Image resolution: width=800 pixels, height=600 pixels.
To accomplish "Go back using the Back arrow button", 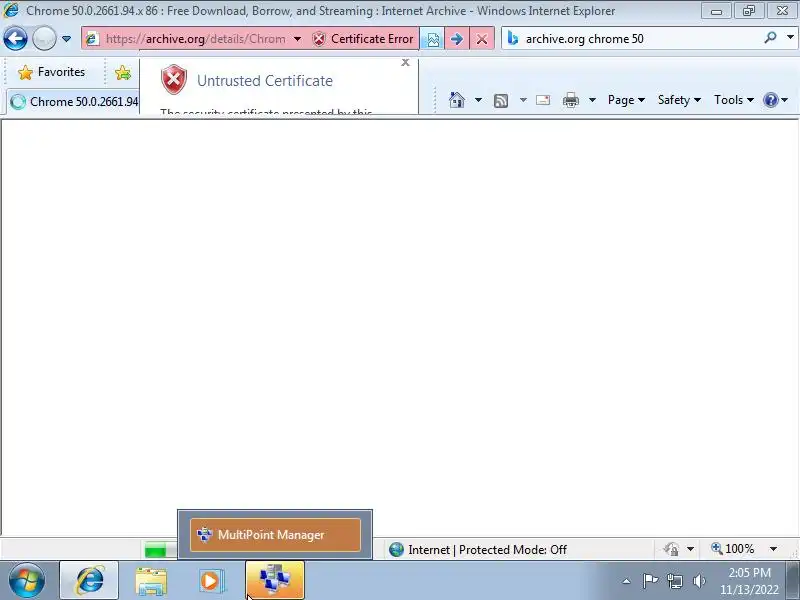I will (16, 39).
